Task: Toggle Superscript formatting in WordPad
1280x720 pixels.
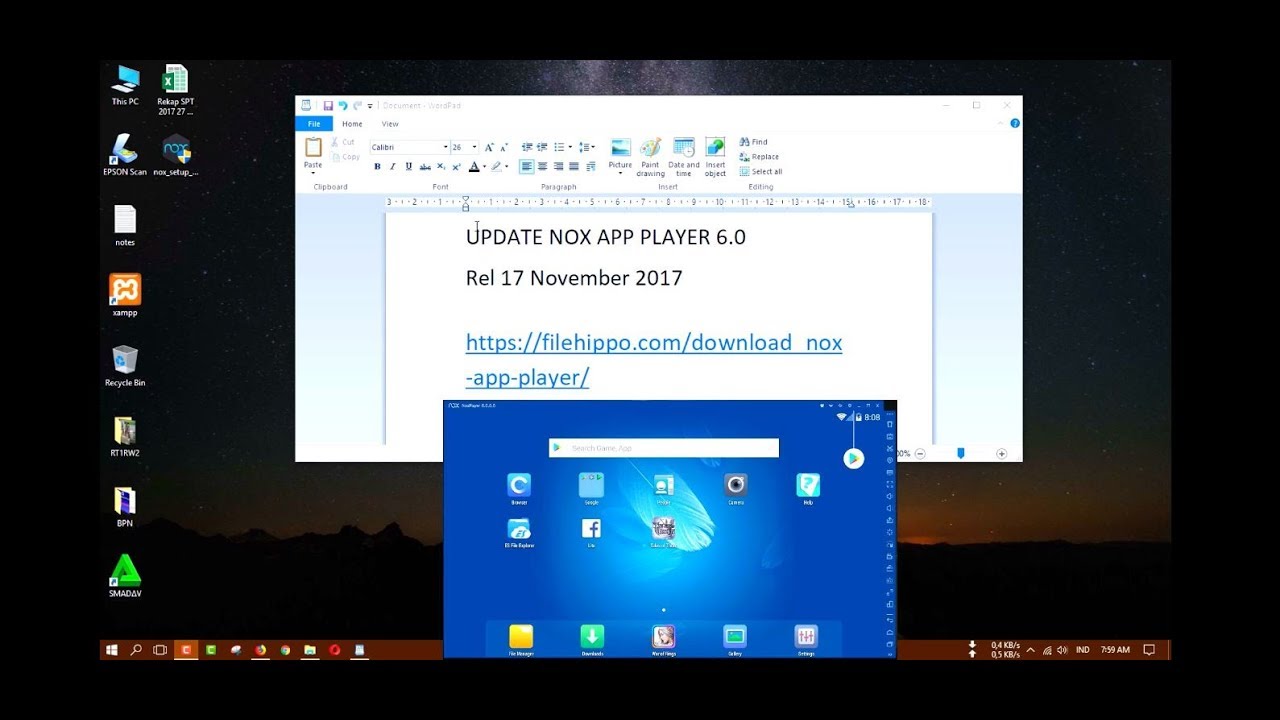Action: [457, 167]
